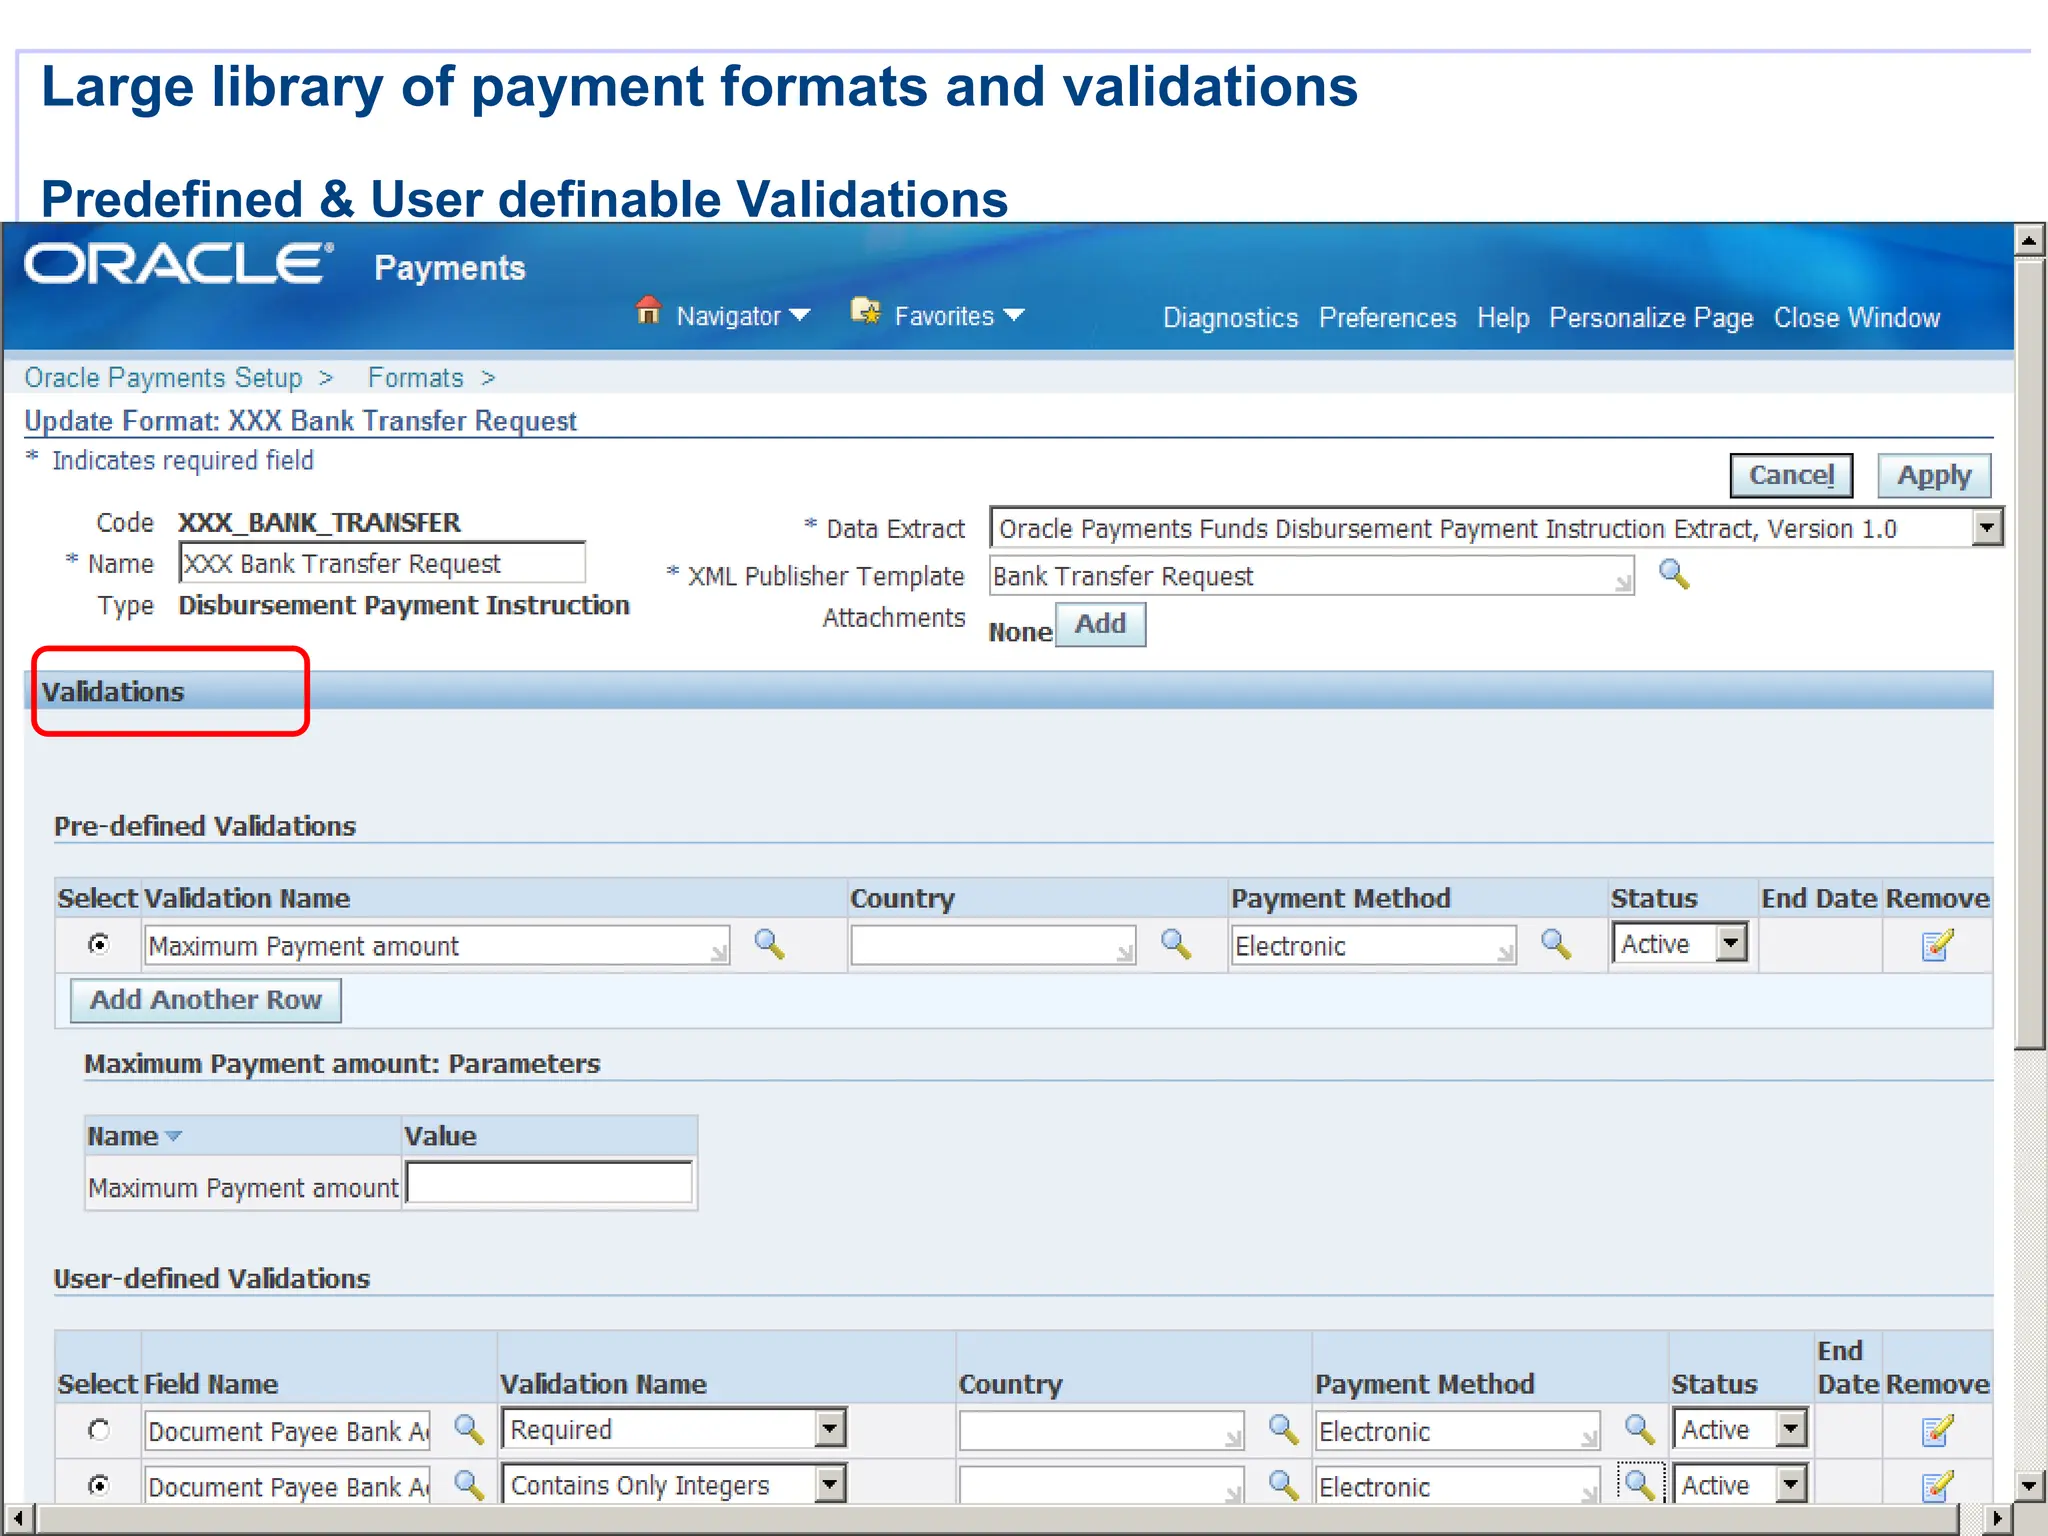The height and width of the screenshot is (1536, 2048).
Task: Remove the Required user-defined validation row
Action: pos(1937,1431)
